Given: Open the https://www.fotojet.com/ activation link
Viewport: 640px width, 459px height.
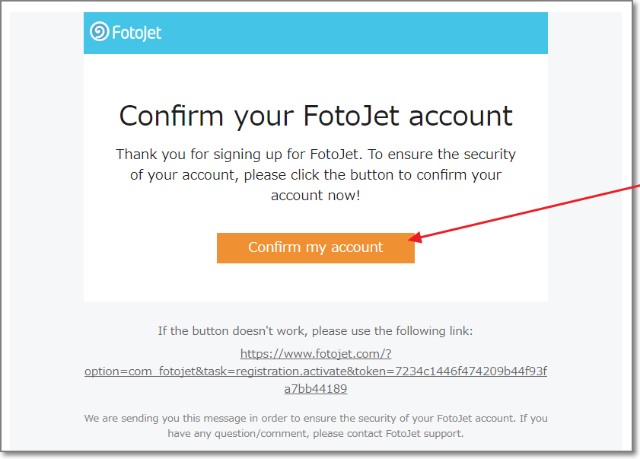Looking at the screenshot, I should (315, 353).
